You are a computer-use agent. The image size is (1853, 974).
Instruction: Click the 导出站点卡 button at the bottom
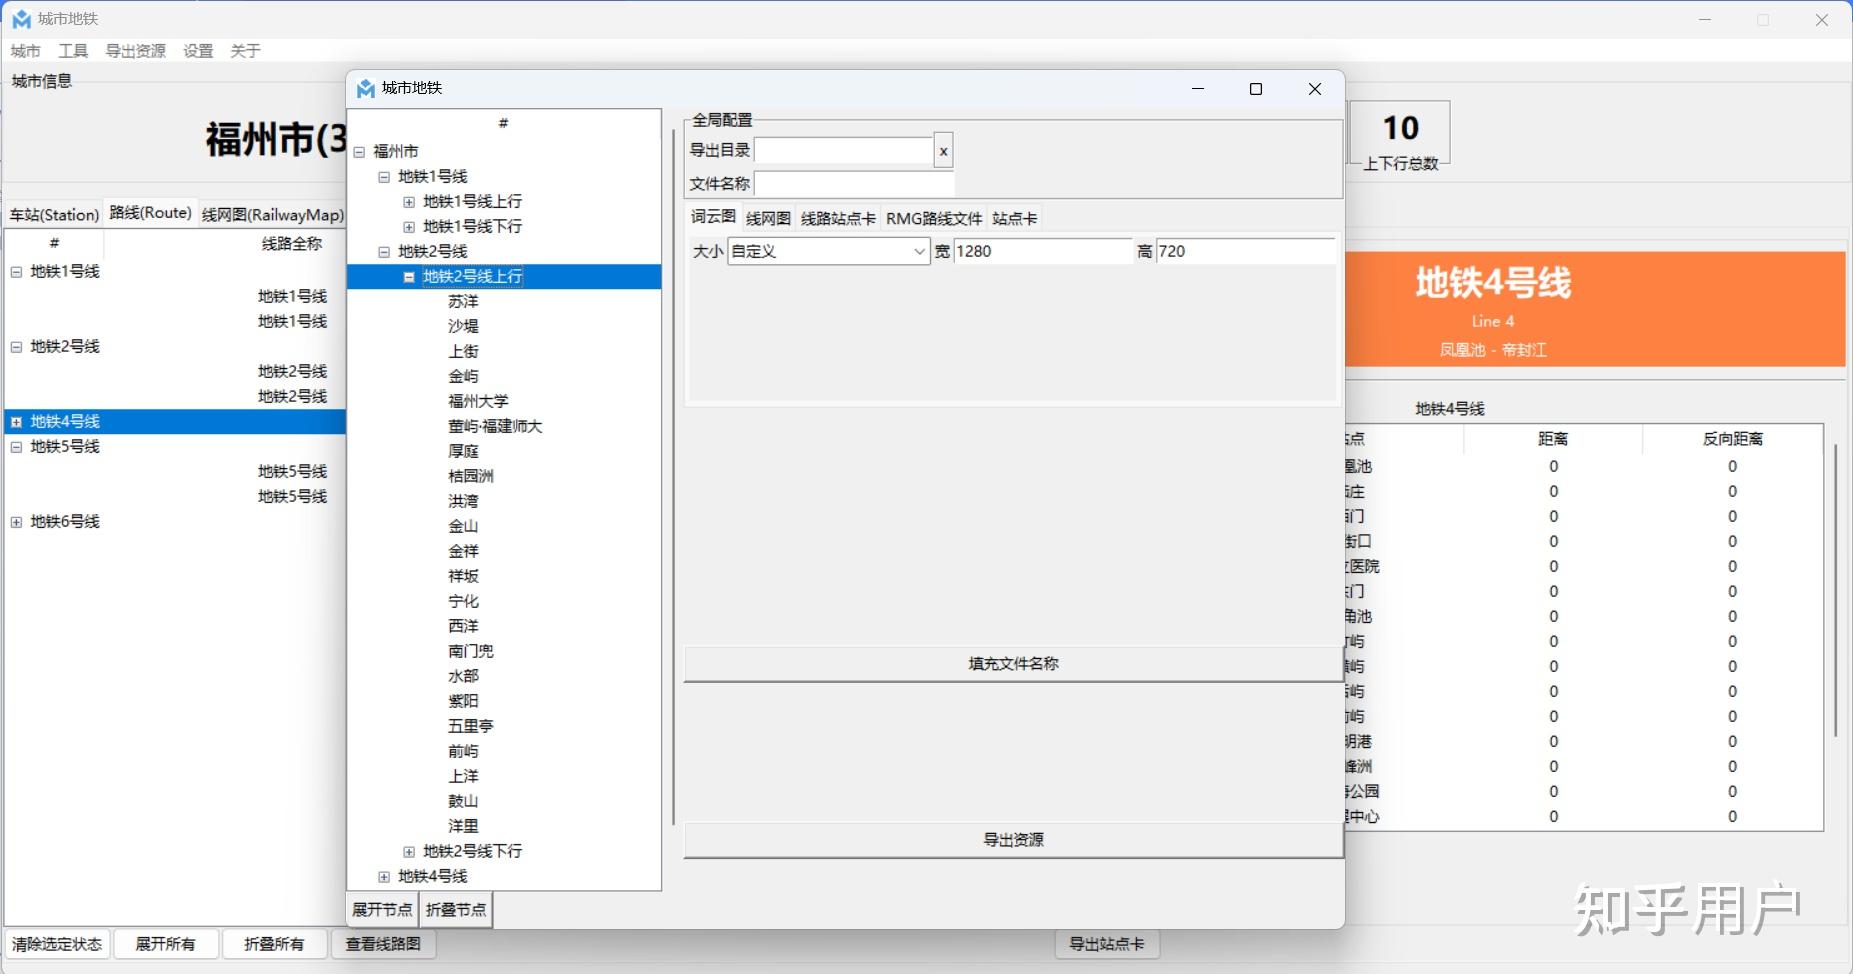point(1106,943)
